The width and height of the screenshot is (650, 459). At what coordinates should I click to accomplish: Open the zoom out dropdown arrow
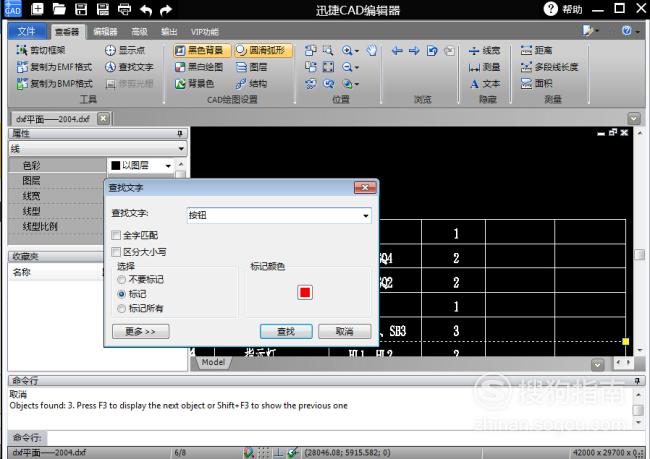pos(357,68)
